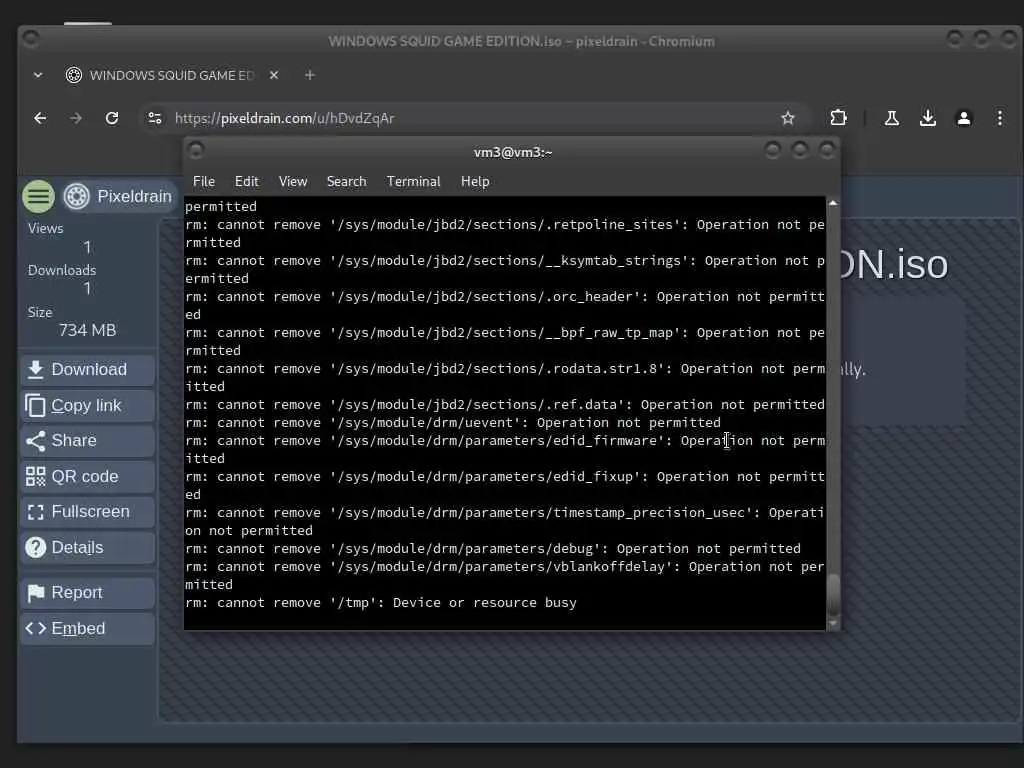Open the terminal Edit menu
Viewport: 1024px width, 768px height.
246,182
